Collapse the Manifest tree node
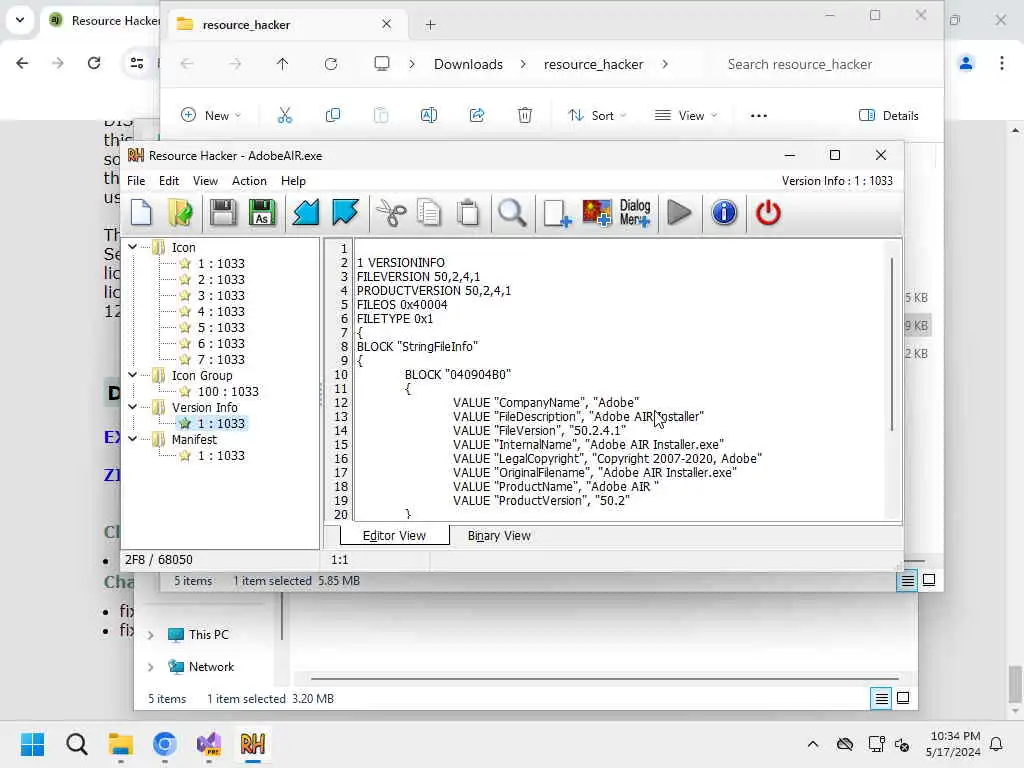 133,439
